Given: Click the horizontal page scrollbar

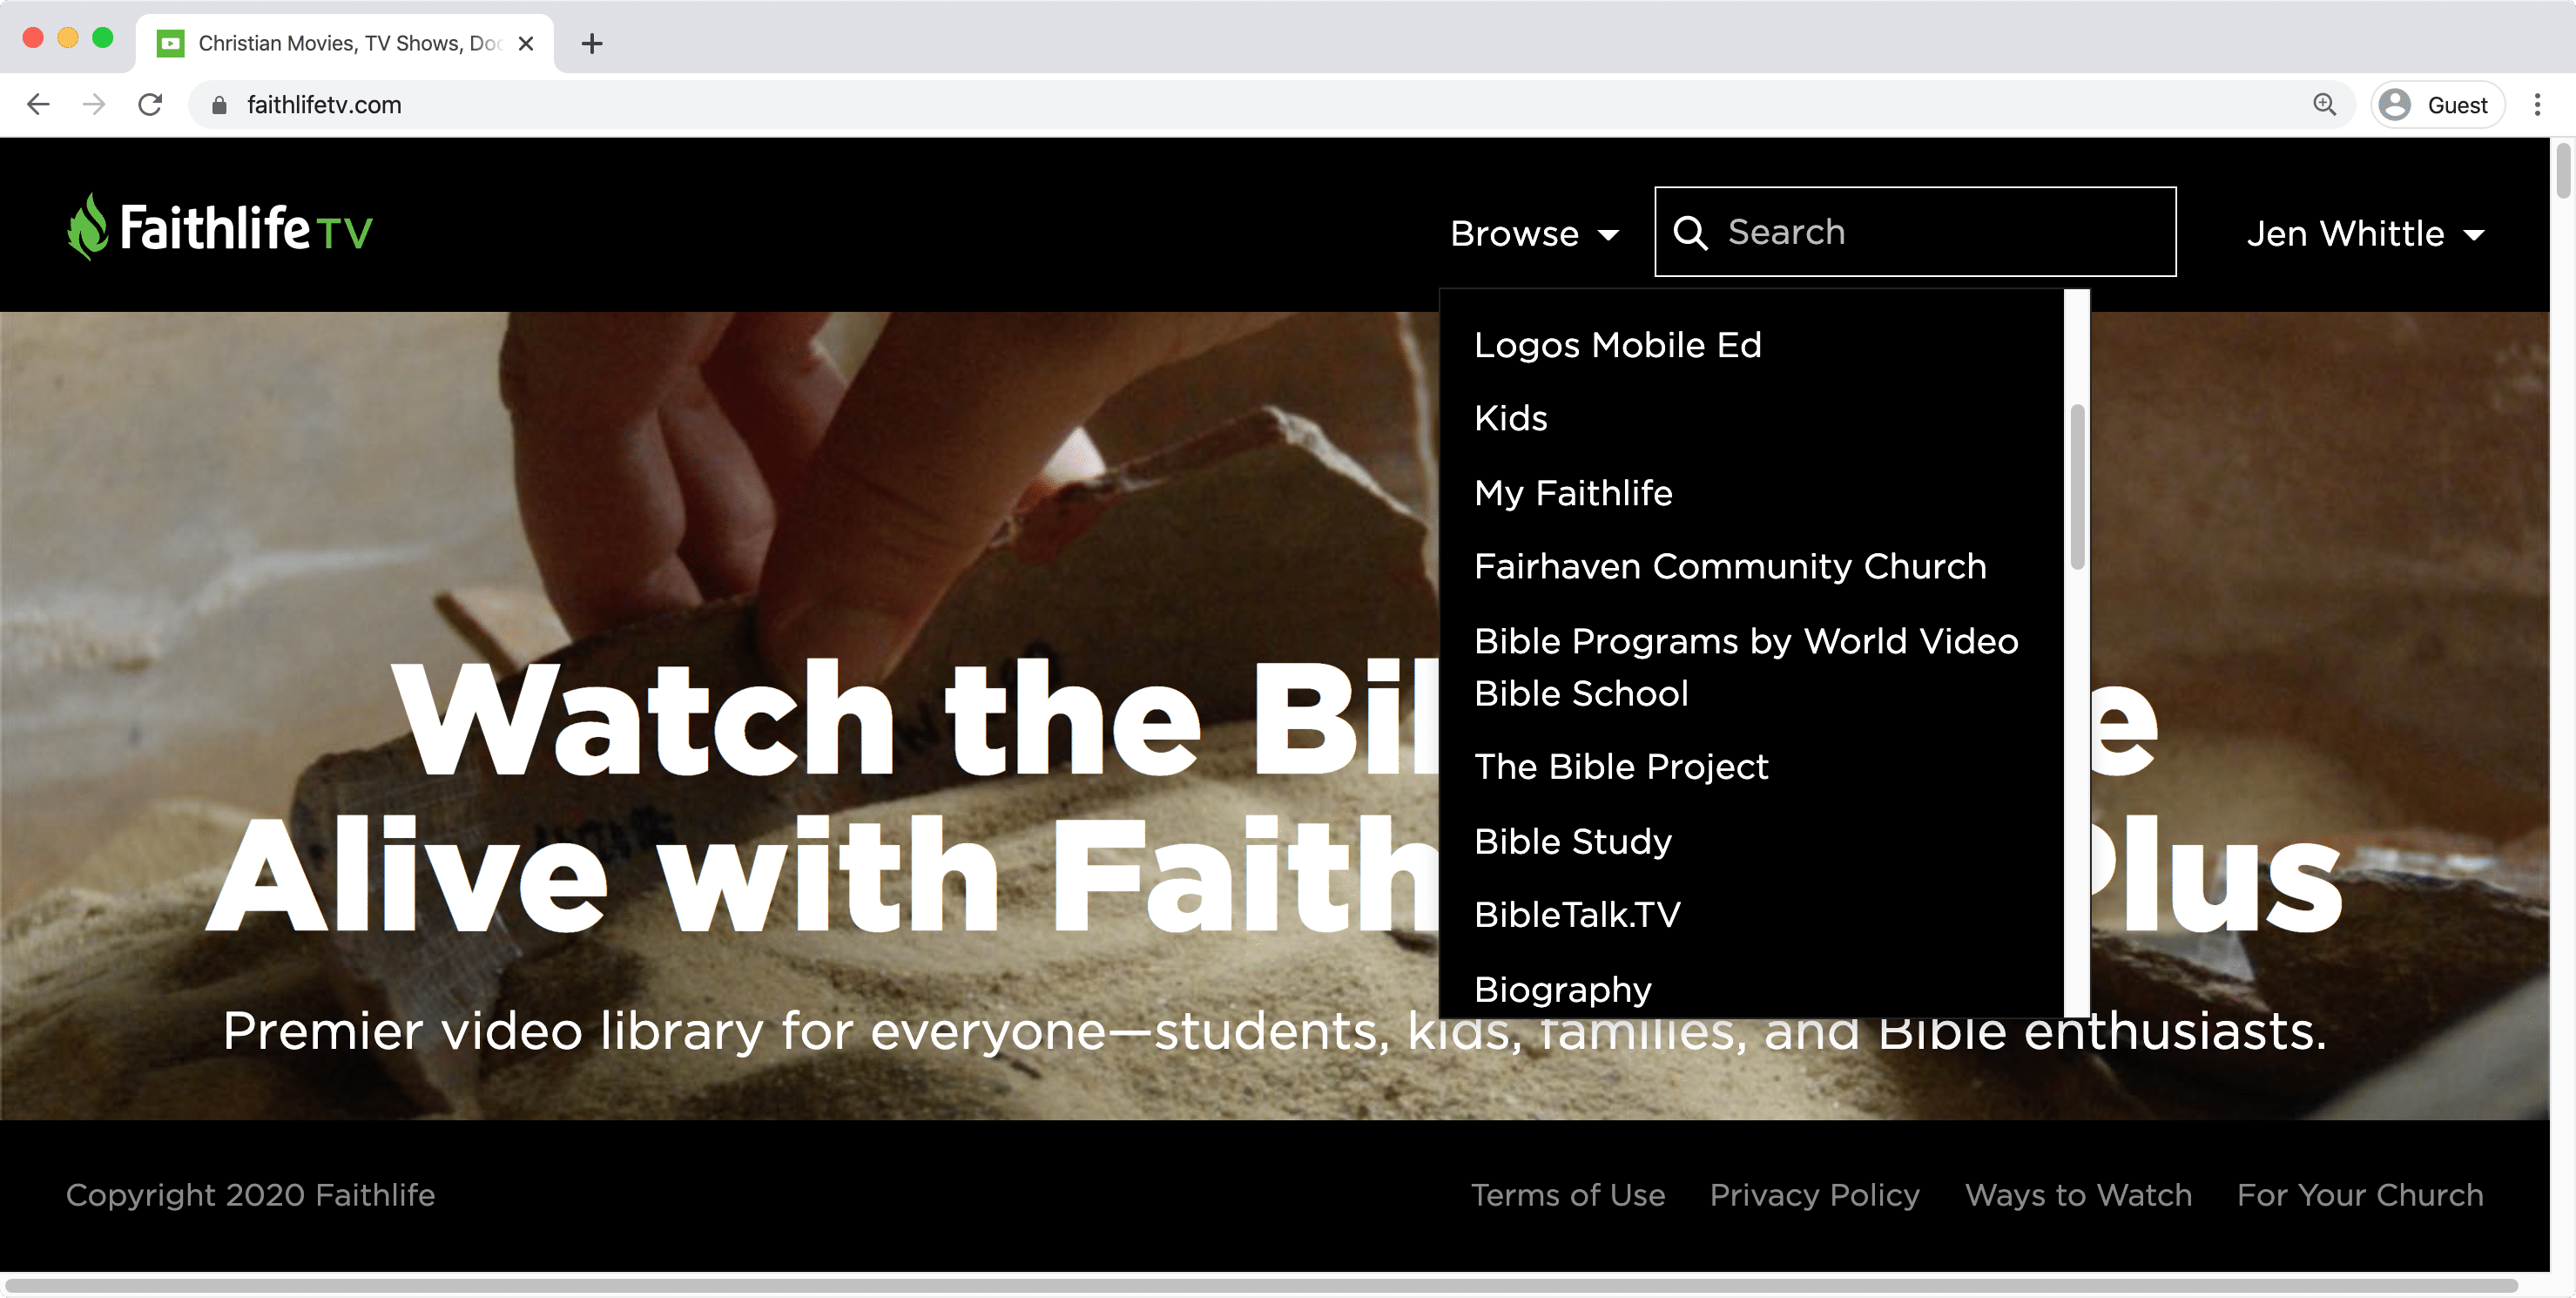Looking at the screenshot, I should [1260, 1285].
